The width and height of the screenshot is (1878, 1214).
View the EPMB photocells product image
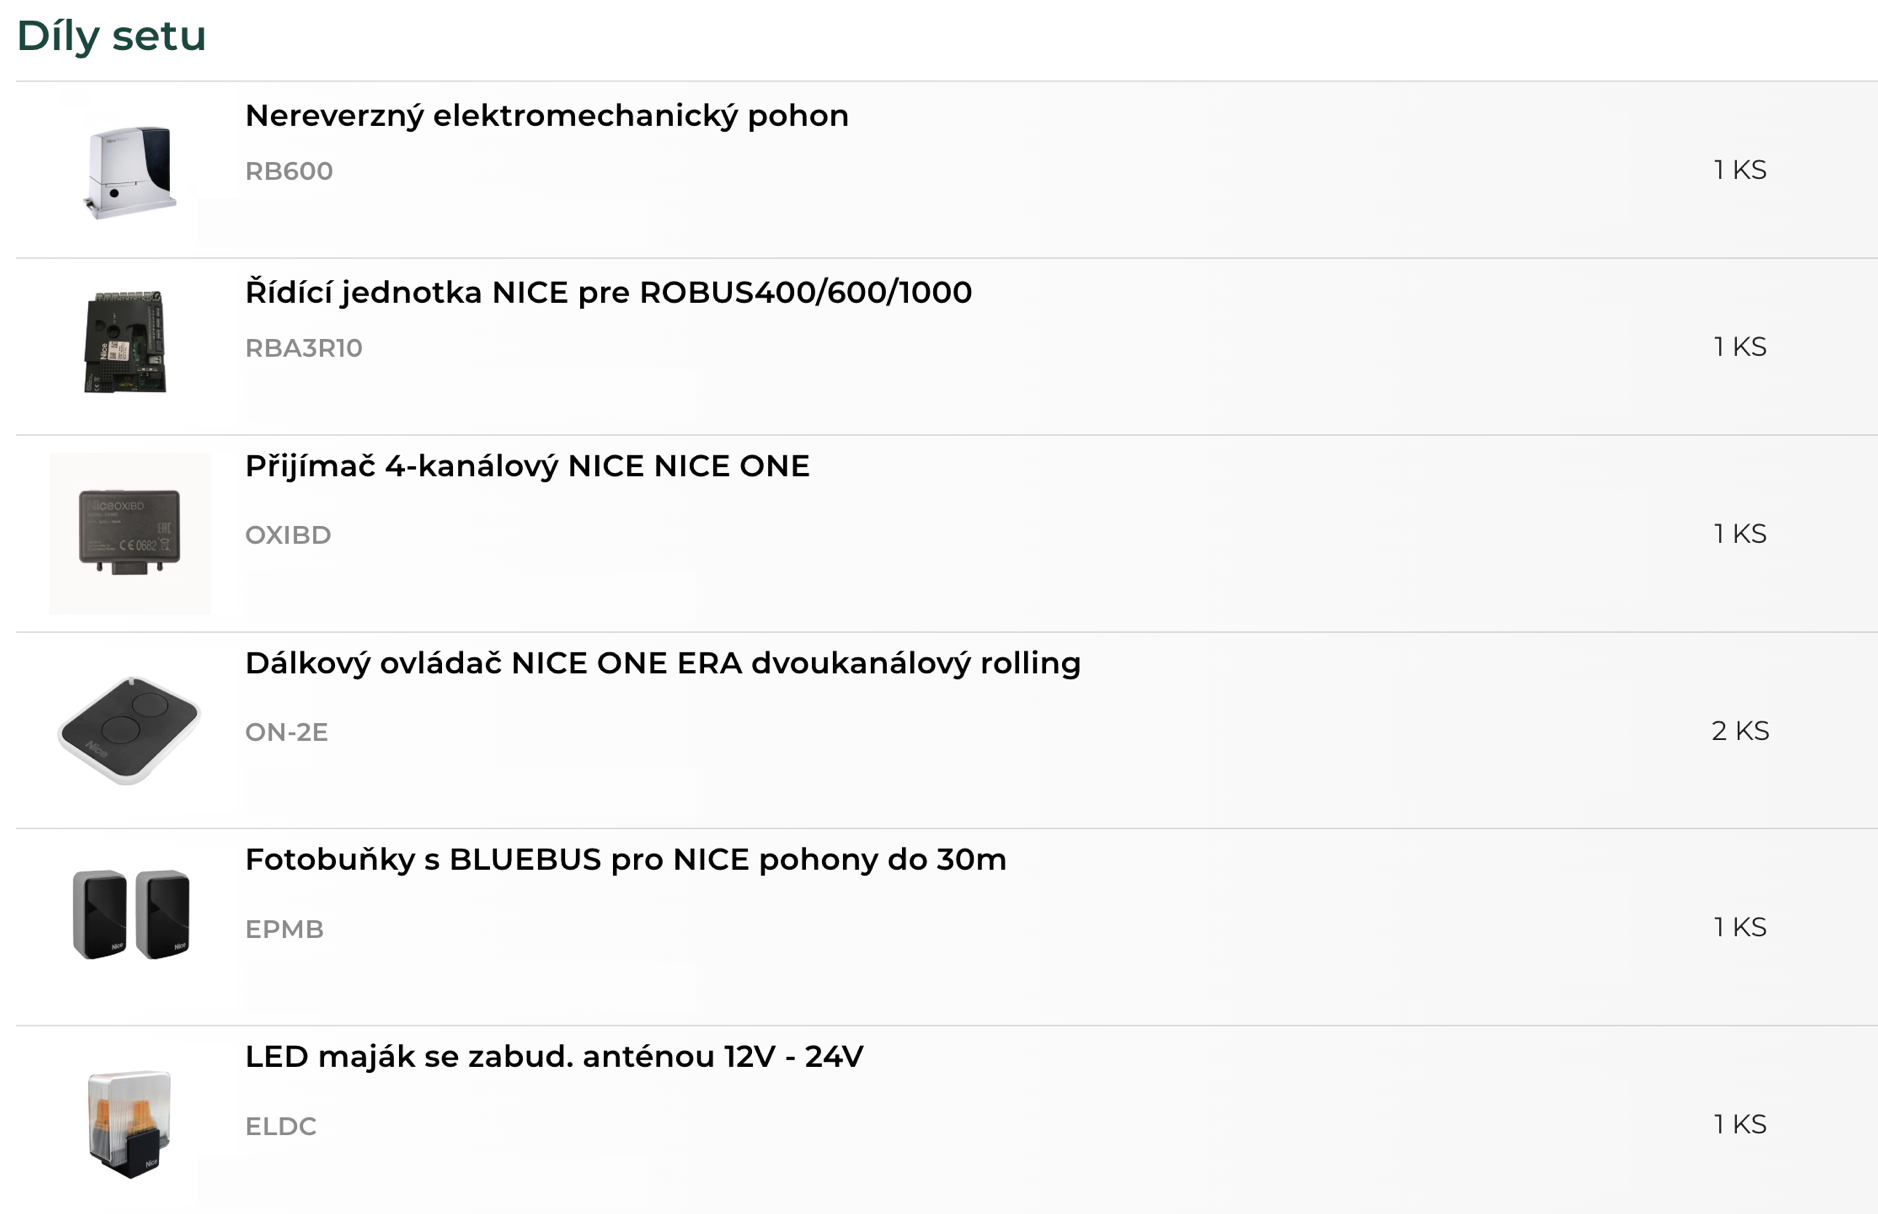pos(130,914)
